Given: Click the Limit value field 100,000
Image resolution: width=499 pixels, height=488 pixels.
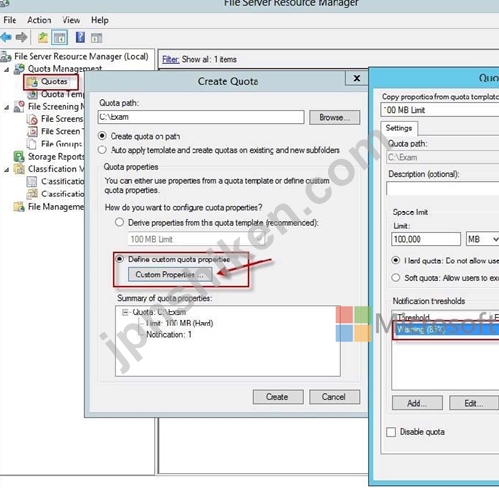Looking at the screenshot, I should click(426, 239).
